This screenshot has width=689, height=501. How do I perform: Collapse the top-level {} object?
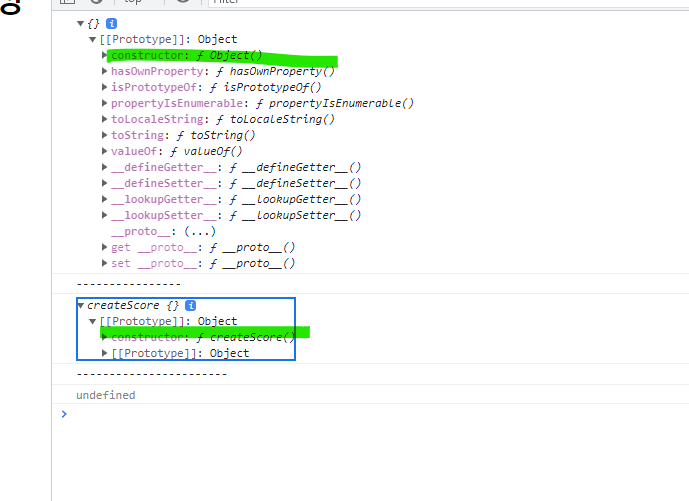point(80,23)
